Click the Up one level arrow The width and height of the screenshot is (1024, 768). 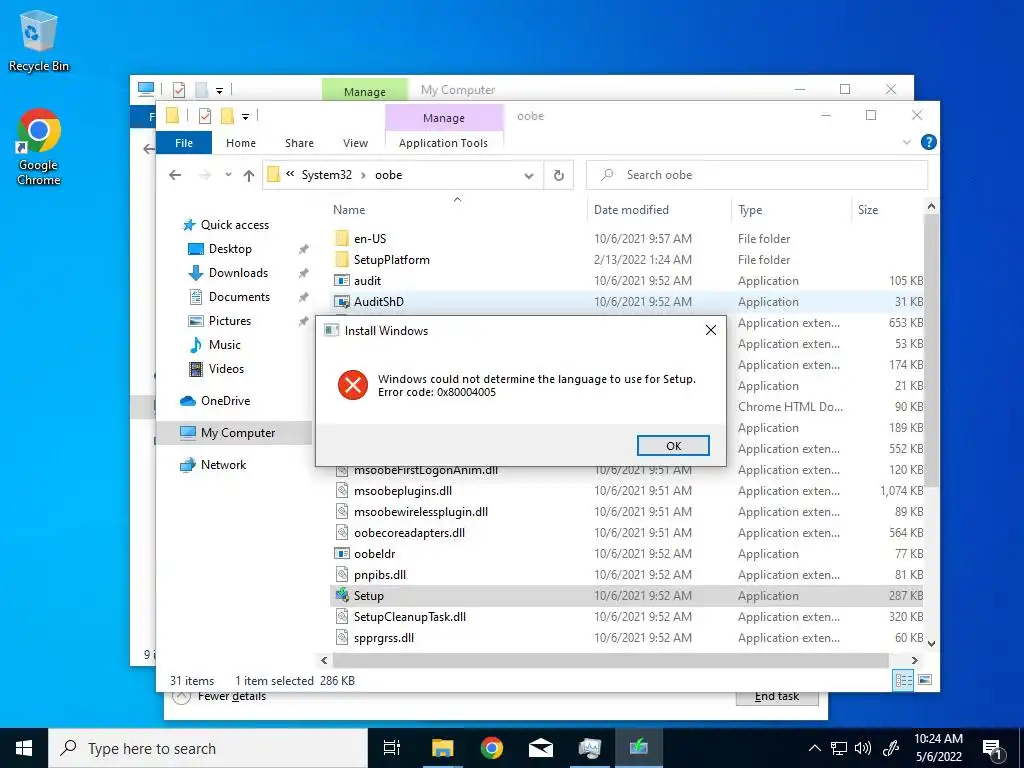click(248, 175)
